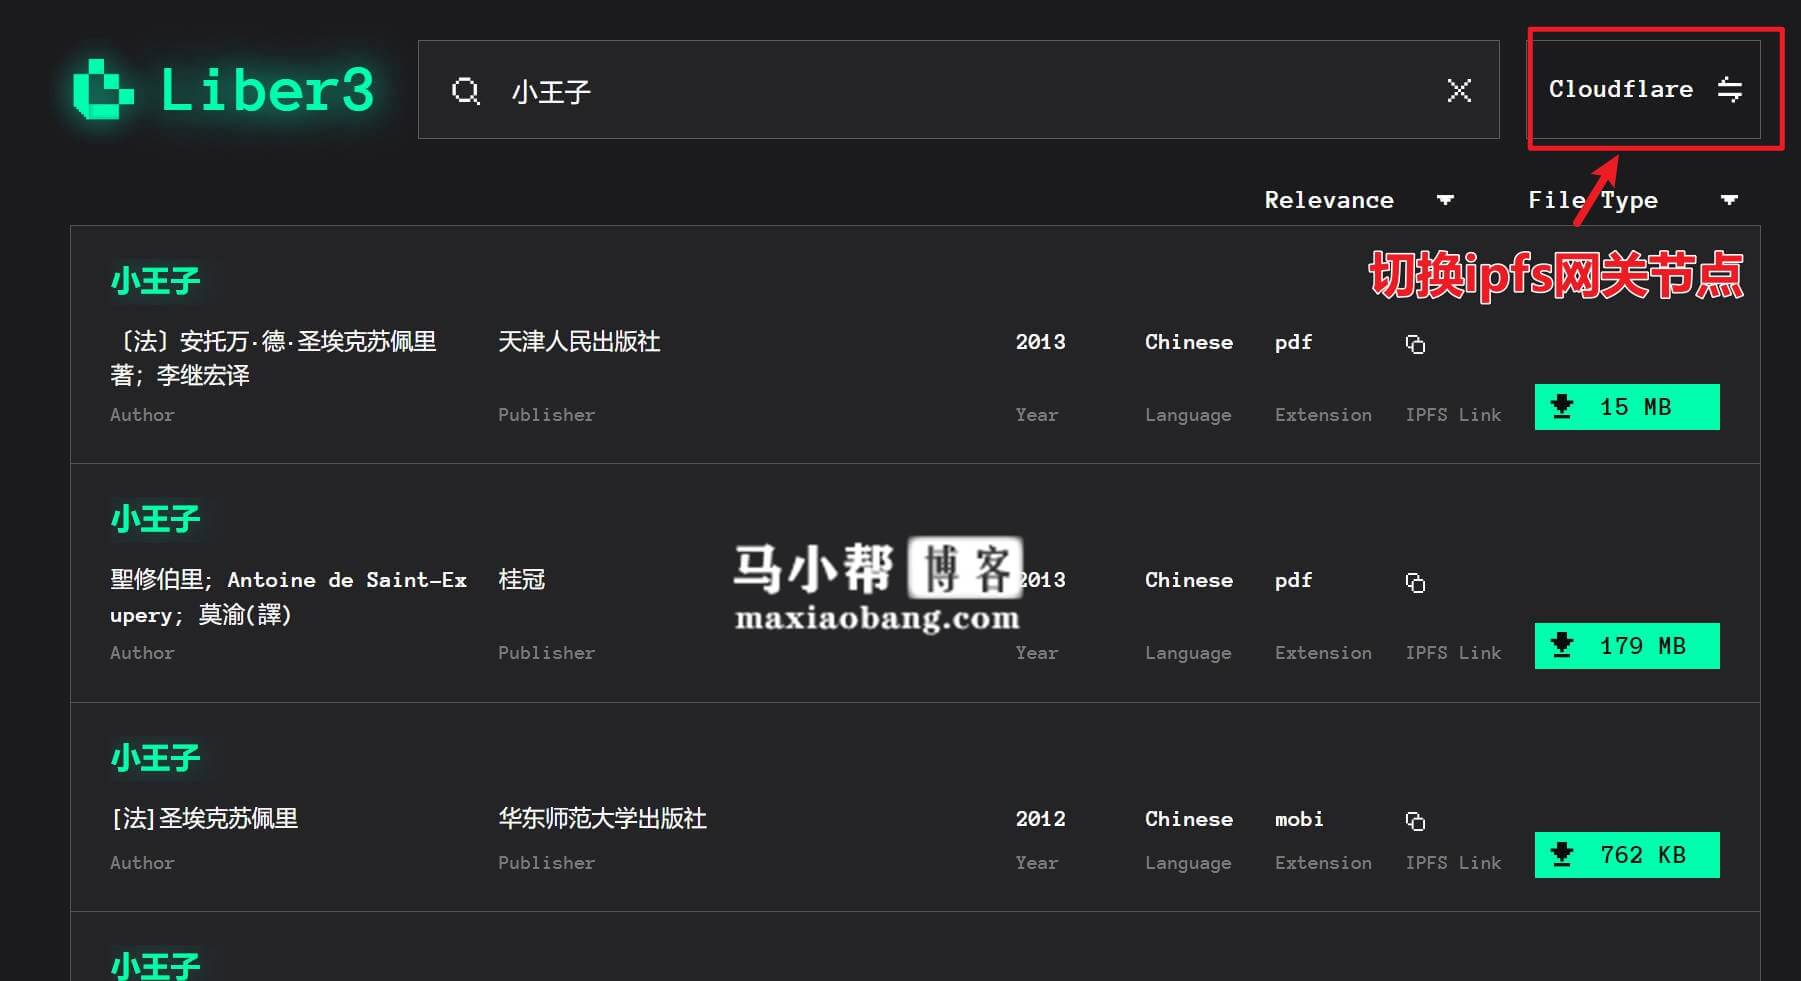The height and width of the screenshot is (981, 1801).
Task: Open the partially visible fourth 小王子 title
Action: pyautogui.click(x=155, y=966)
